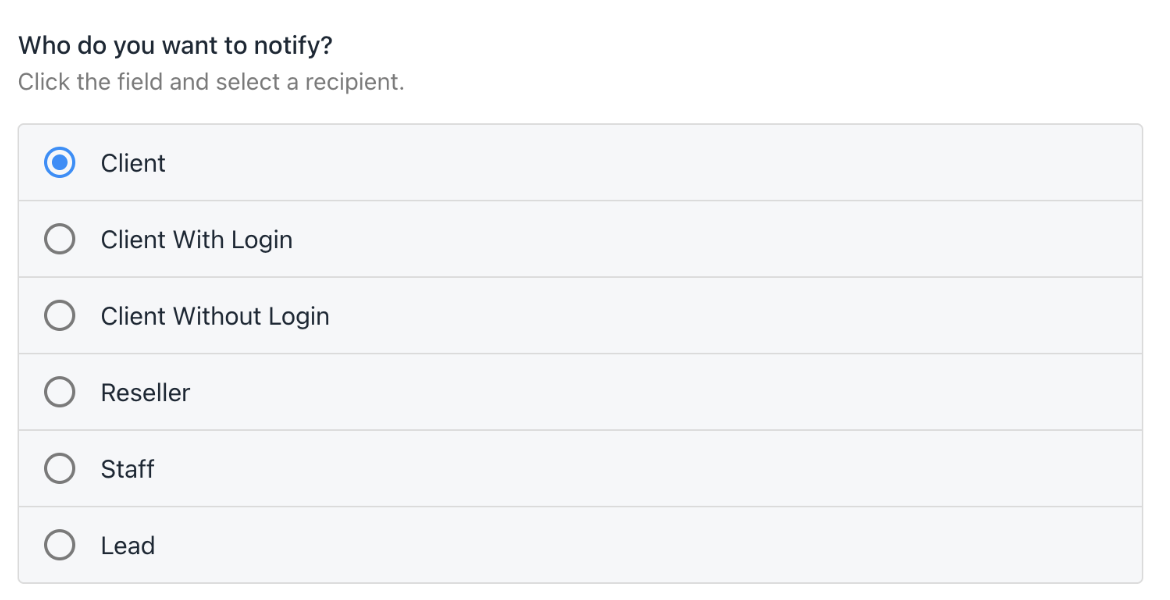Select the Lead radio button
The image size is (1170, 600).
(x=60, y=545)
